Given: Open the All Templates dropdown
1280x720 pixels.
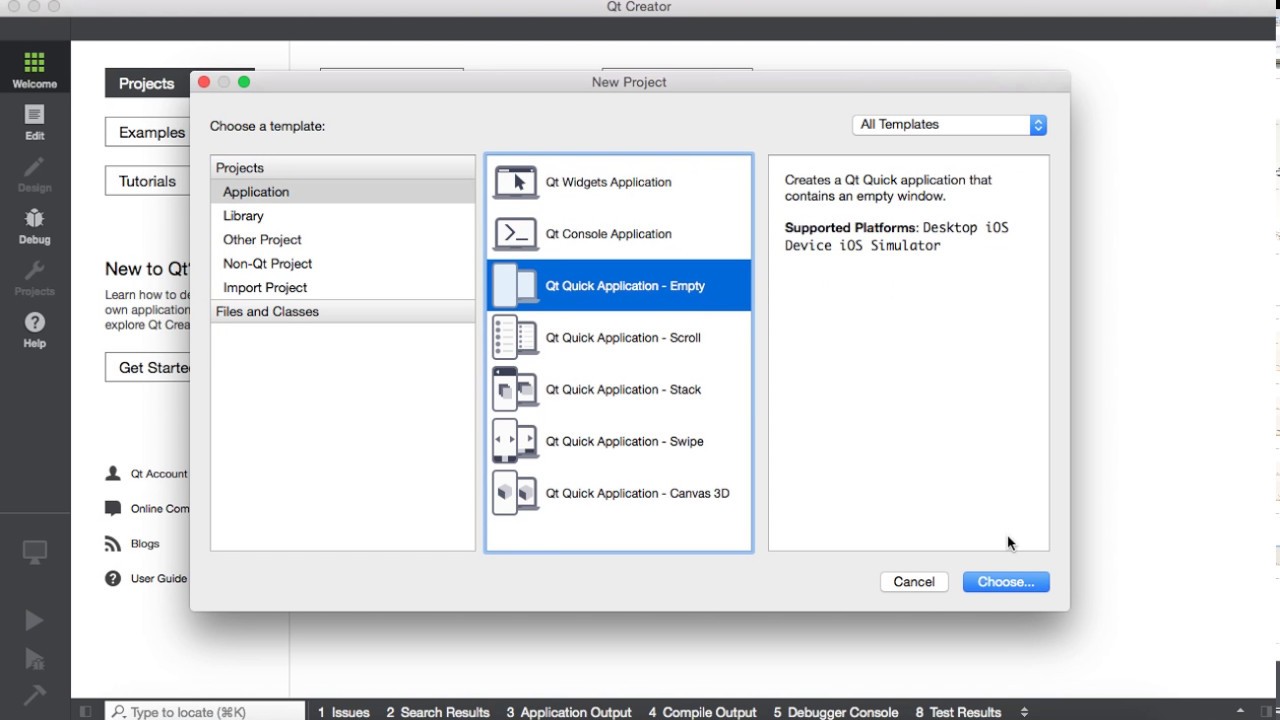Looking at the screenshot, I should point(949,125).
